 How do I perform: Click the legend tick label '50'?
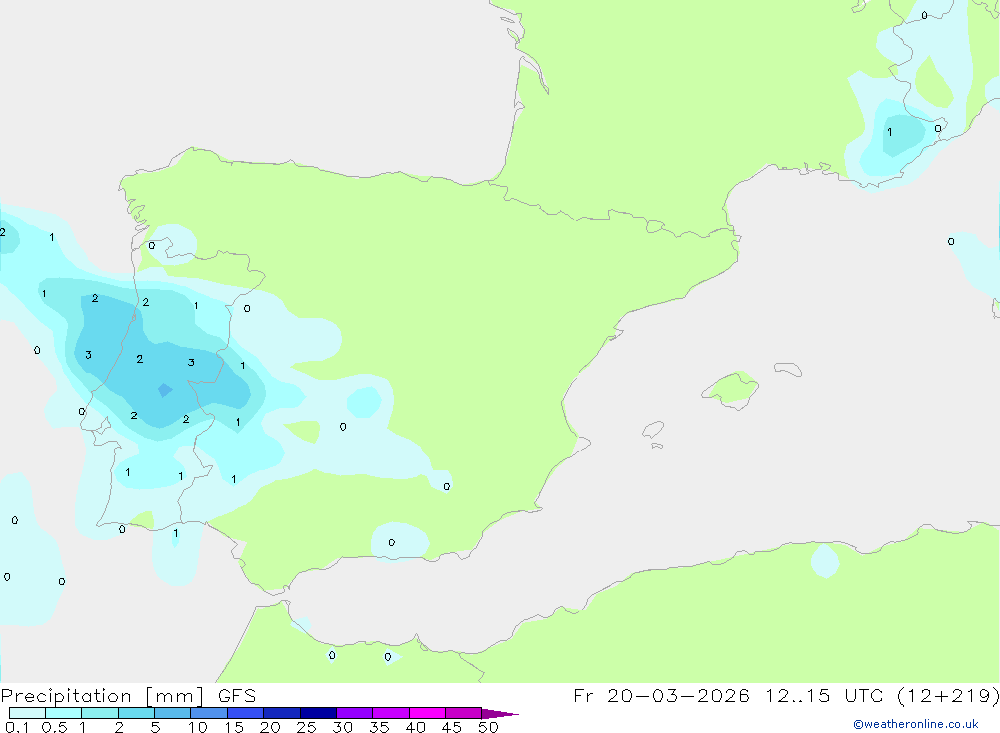coord(488,727)
